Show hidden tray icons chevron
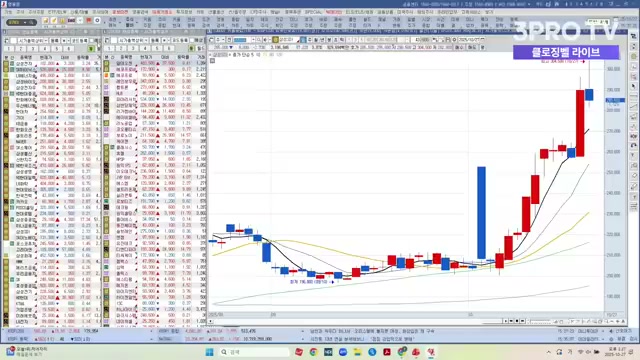Viewport: 640px width, 360px height. (x=549, y=352)
